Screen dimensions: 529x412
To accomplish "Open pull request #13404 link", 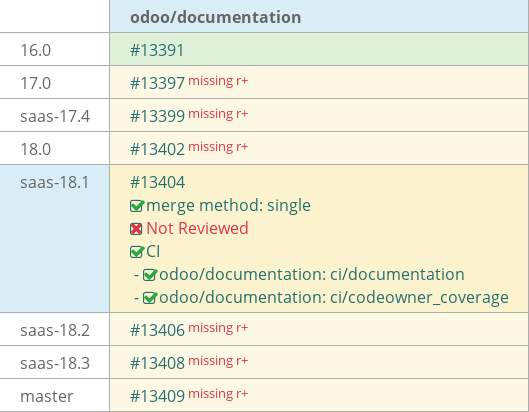I will [x=157, y=182].
